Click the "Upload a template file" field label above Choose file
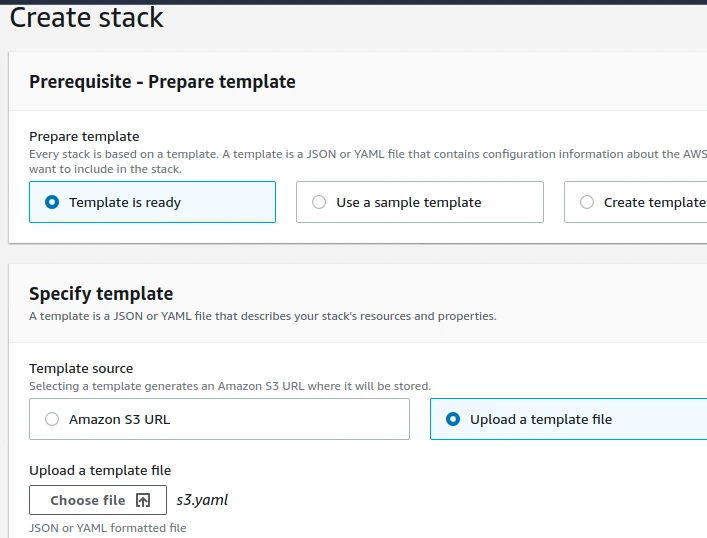The height and width of the screenshot is (538, 707). tap(100, 471)
